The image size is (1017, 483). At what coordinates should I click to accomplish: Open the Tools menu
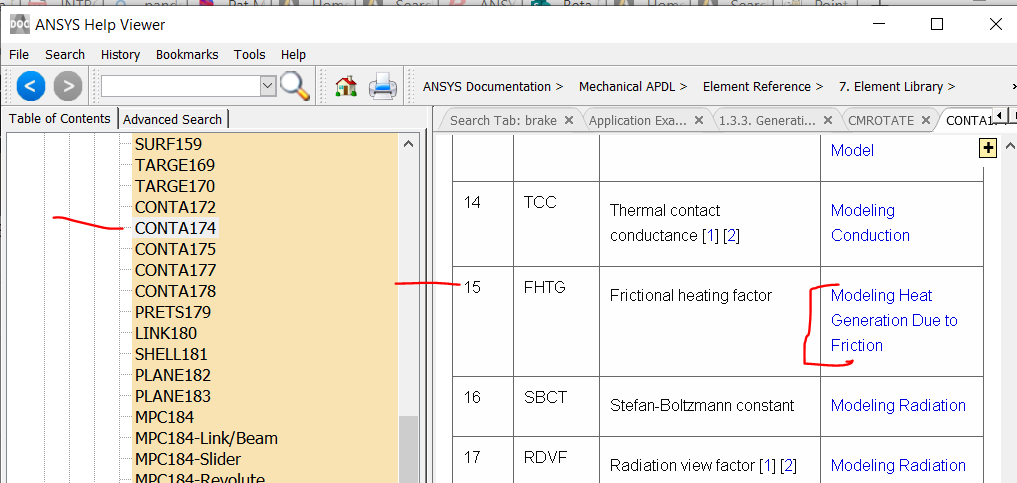click(250, 54)
